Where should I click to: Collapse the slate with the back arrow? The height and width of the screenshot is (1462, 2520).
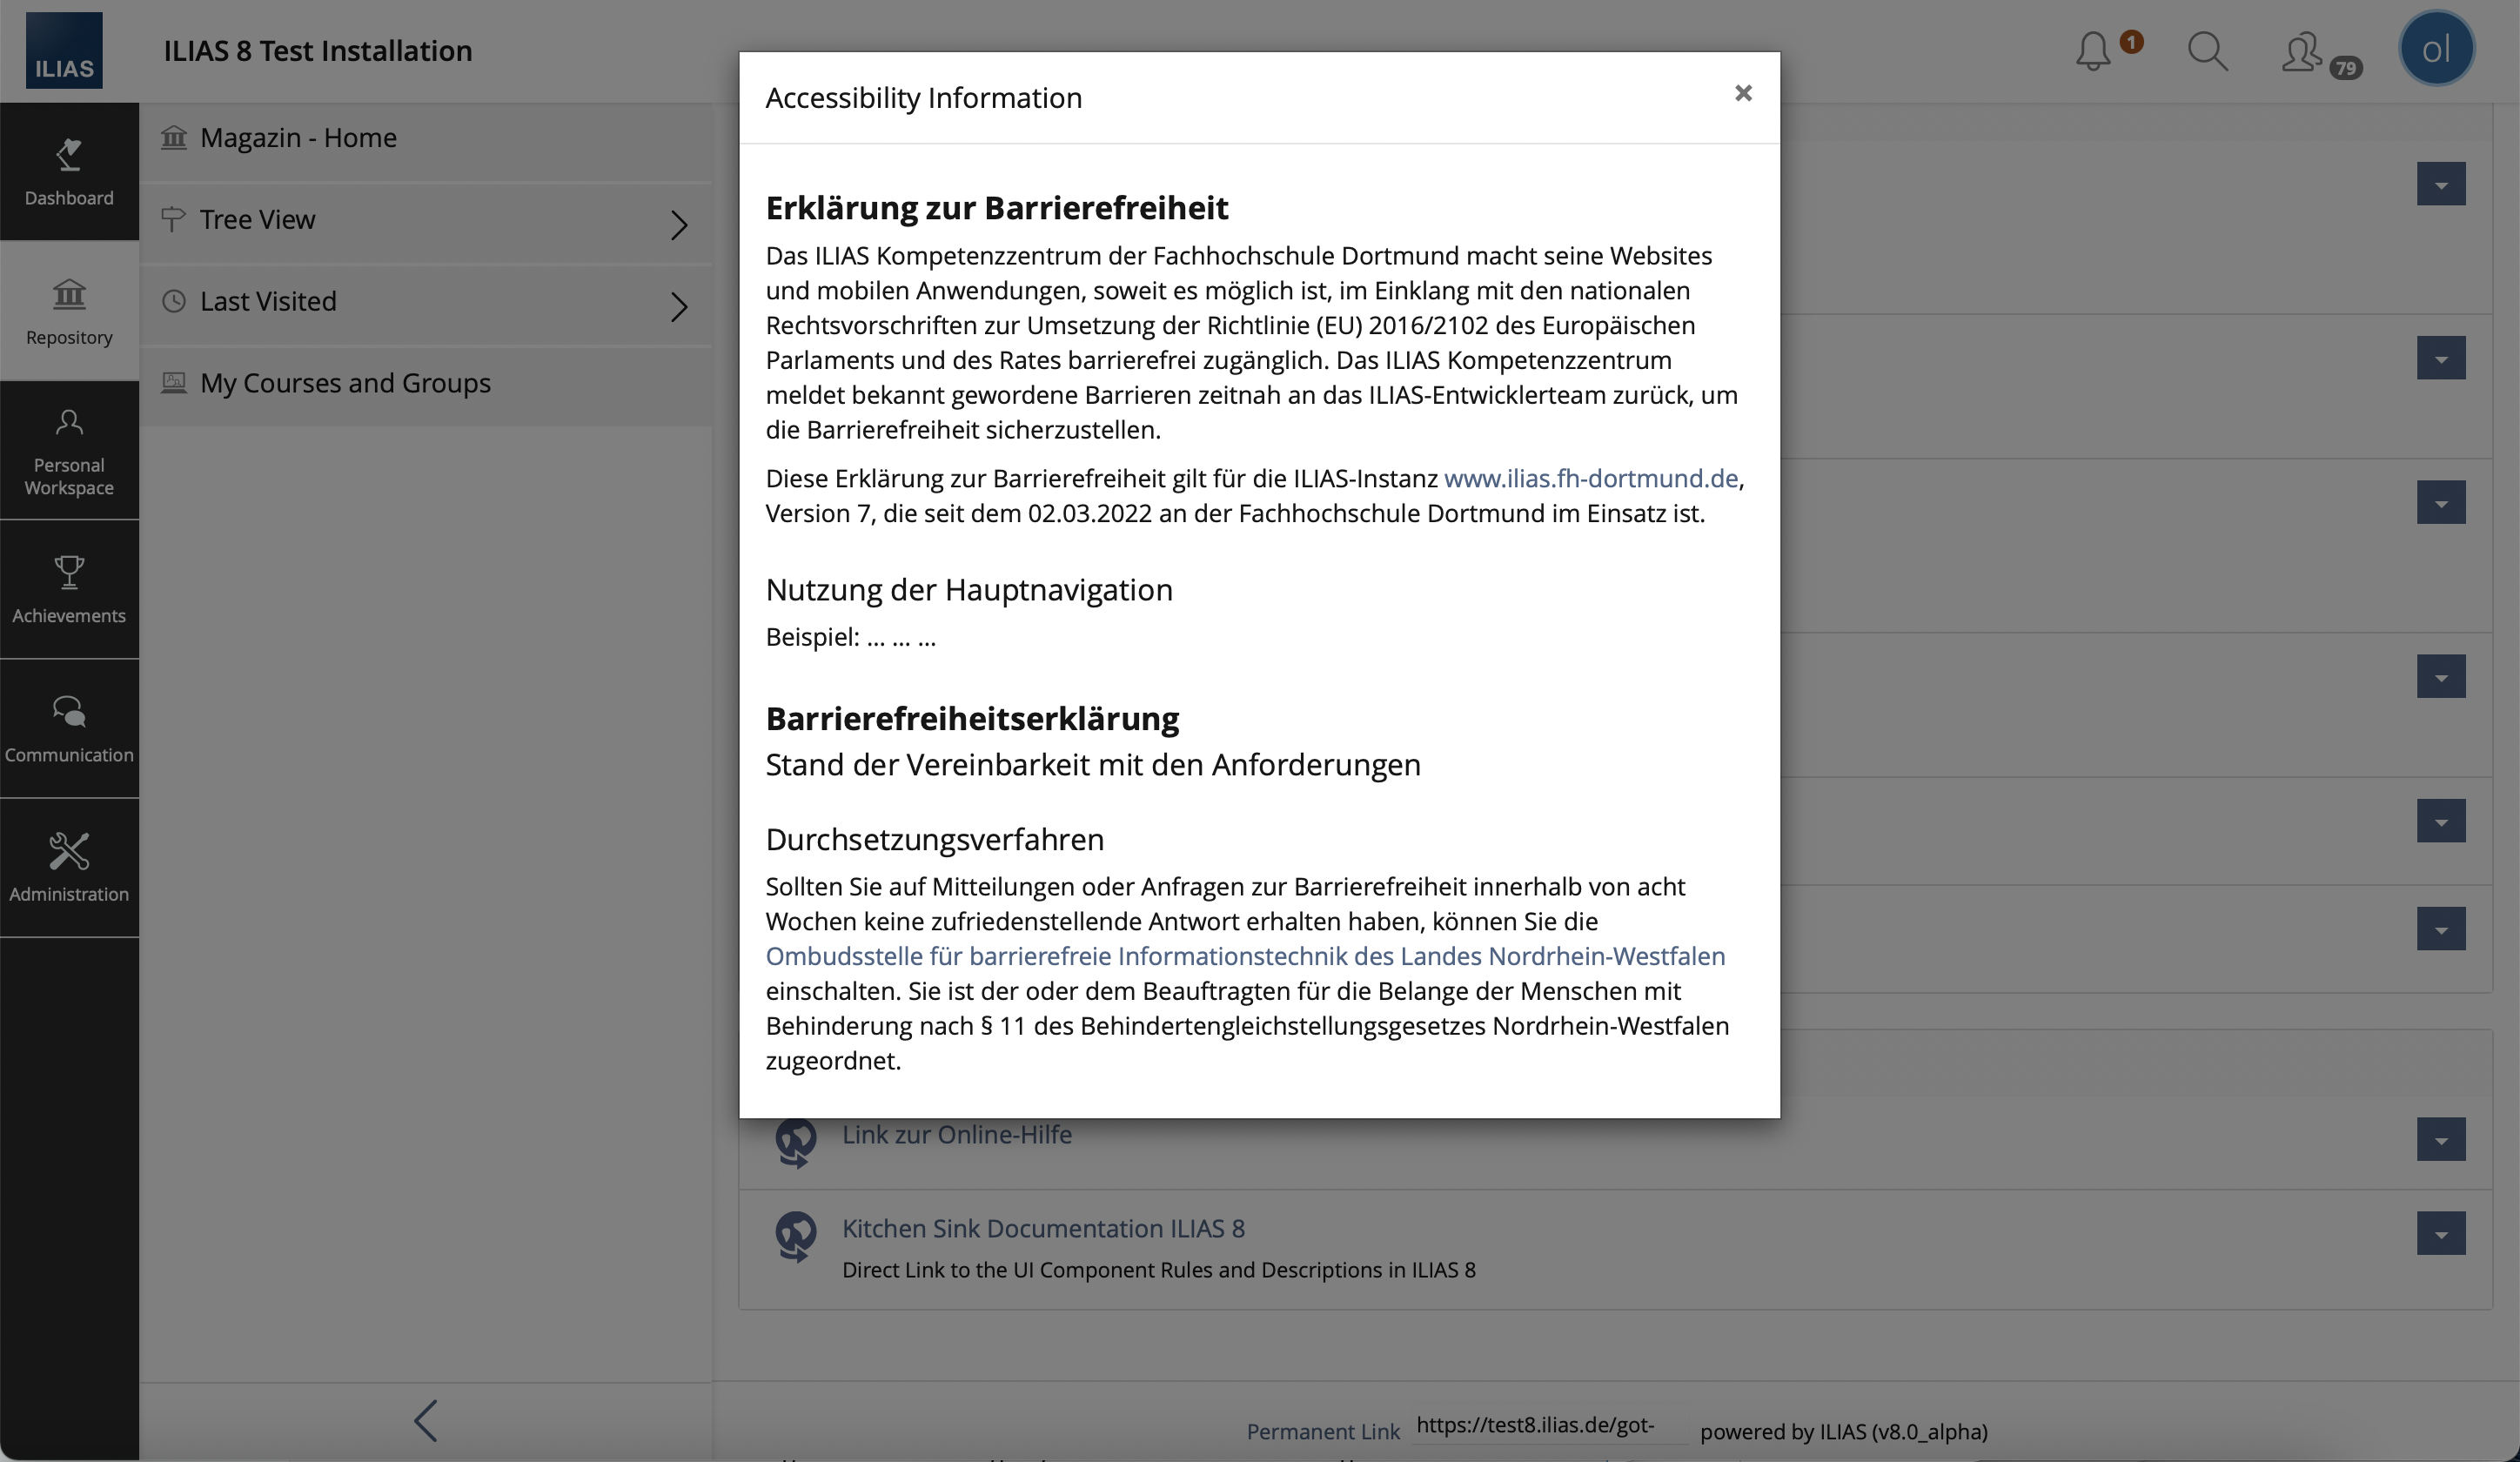[426, 1420]
